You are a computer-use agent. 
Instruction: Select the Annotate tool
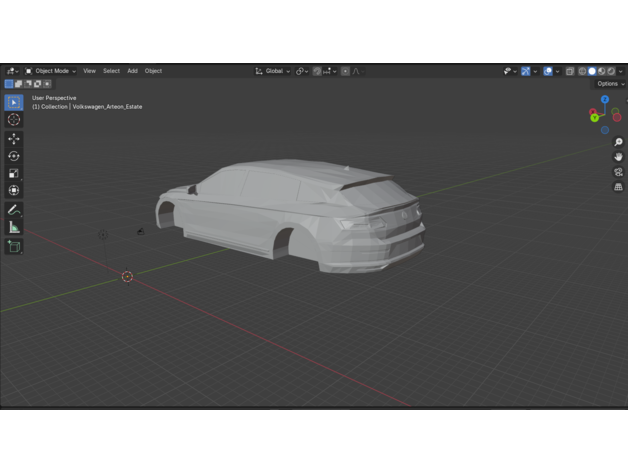[x=14, y=211]
